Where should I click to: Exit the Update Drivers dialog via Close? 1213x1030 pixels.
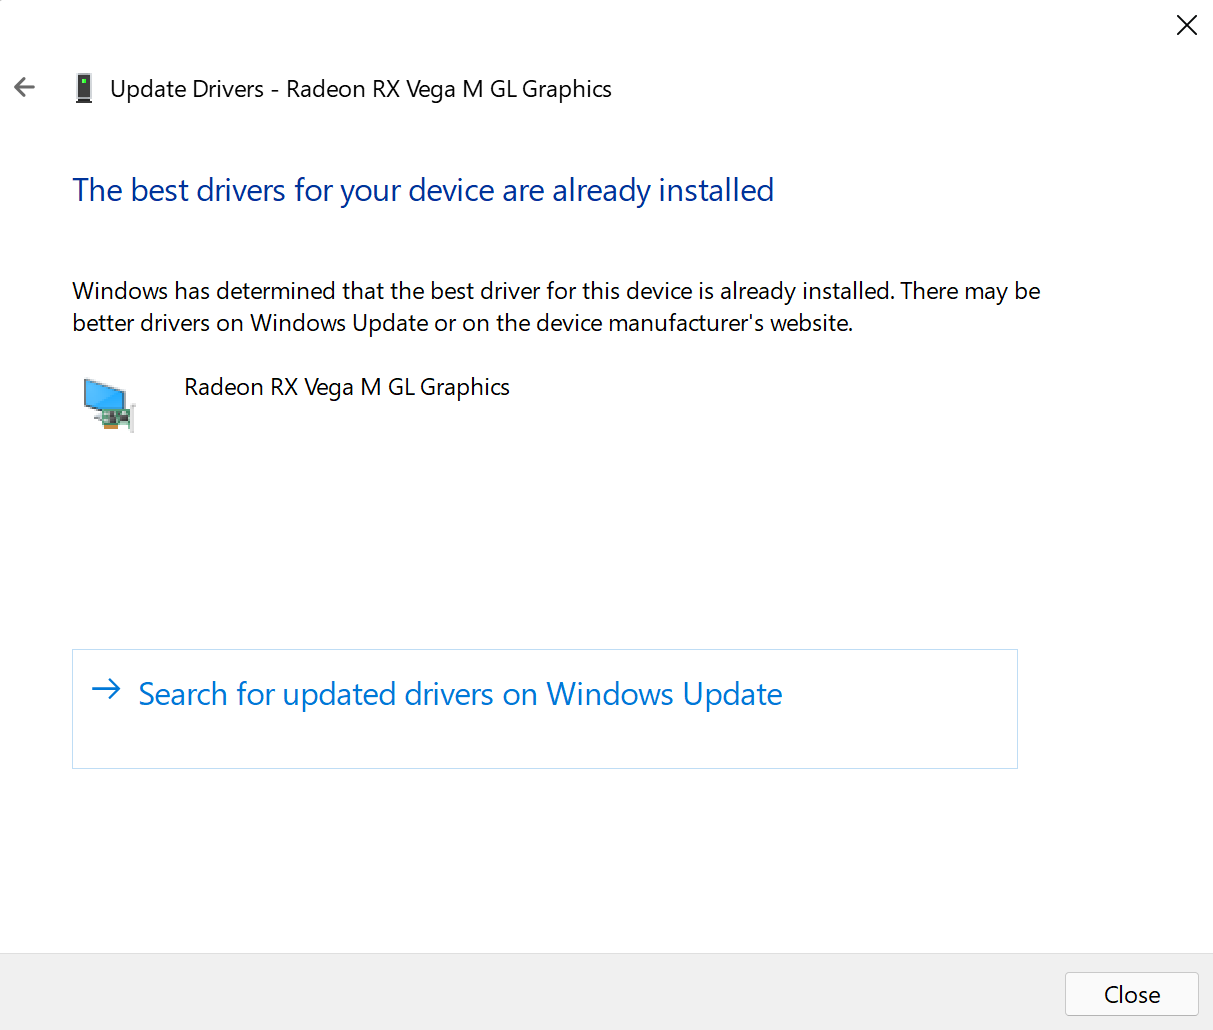1131,994
